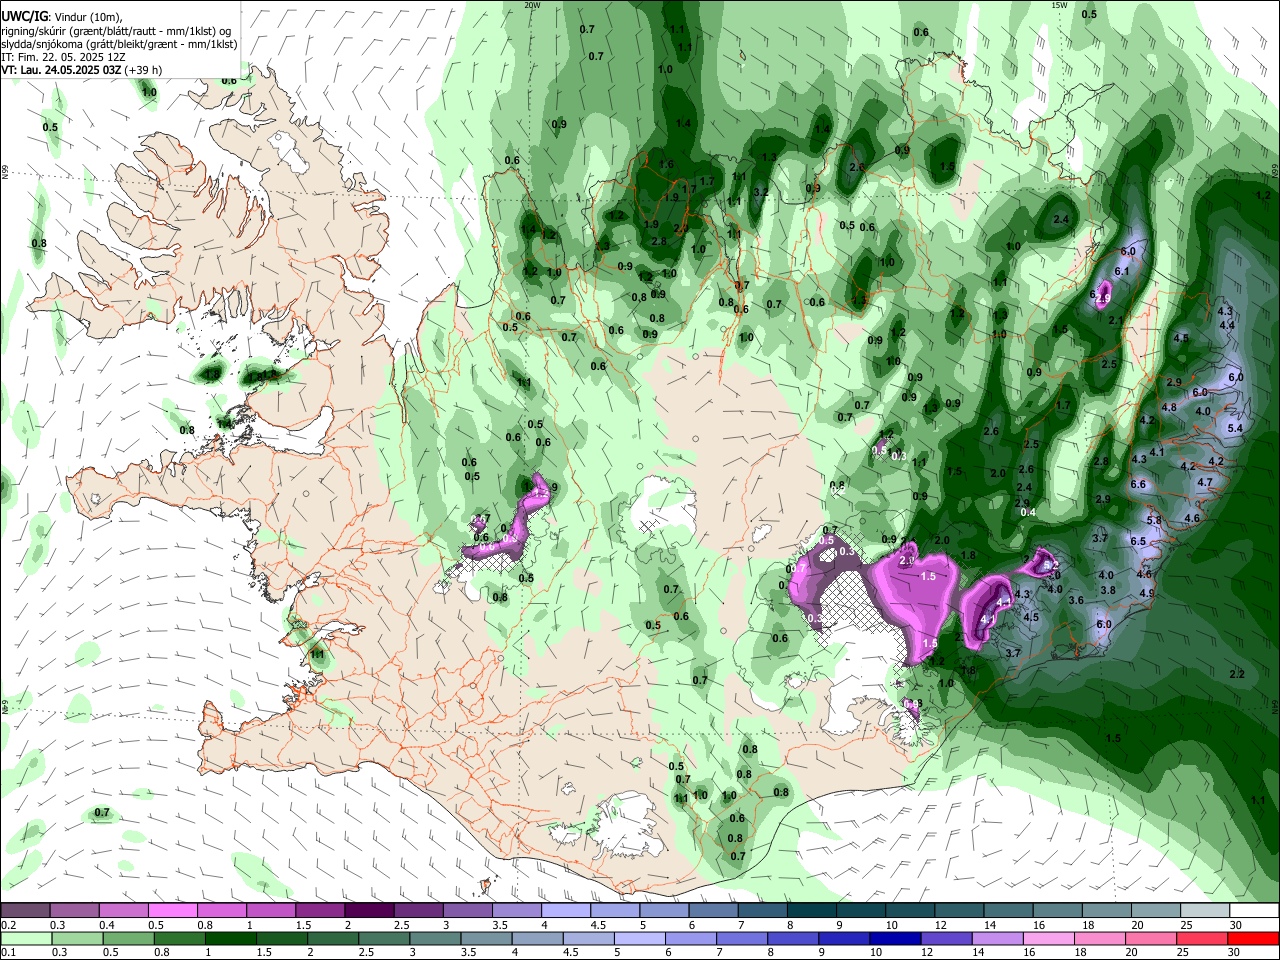
Task: Pick the bright red rain swatch after 30
Action: tap(1254, 938)
